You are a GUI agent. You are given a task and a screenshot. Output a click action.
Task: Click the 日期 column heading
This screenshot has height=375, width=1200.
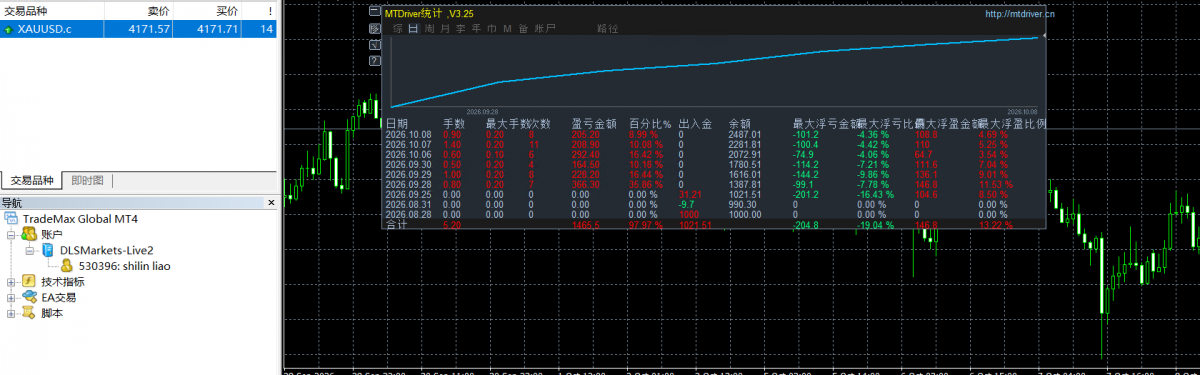[396, 124]
